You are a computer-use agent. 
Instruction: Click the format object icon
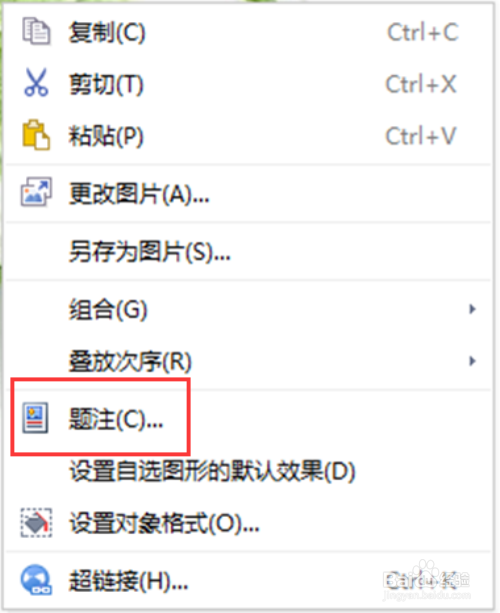(36, 523)
